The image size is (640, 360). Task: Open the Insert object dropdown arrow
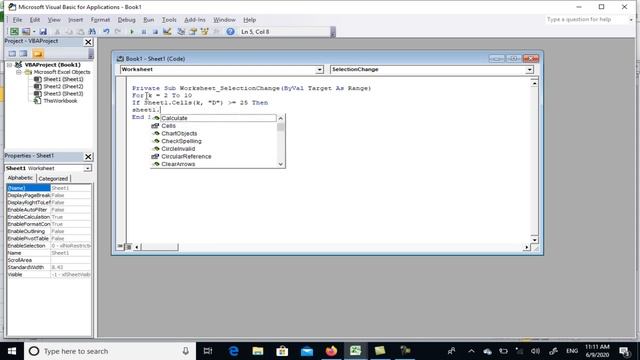(x=34, y=31)
